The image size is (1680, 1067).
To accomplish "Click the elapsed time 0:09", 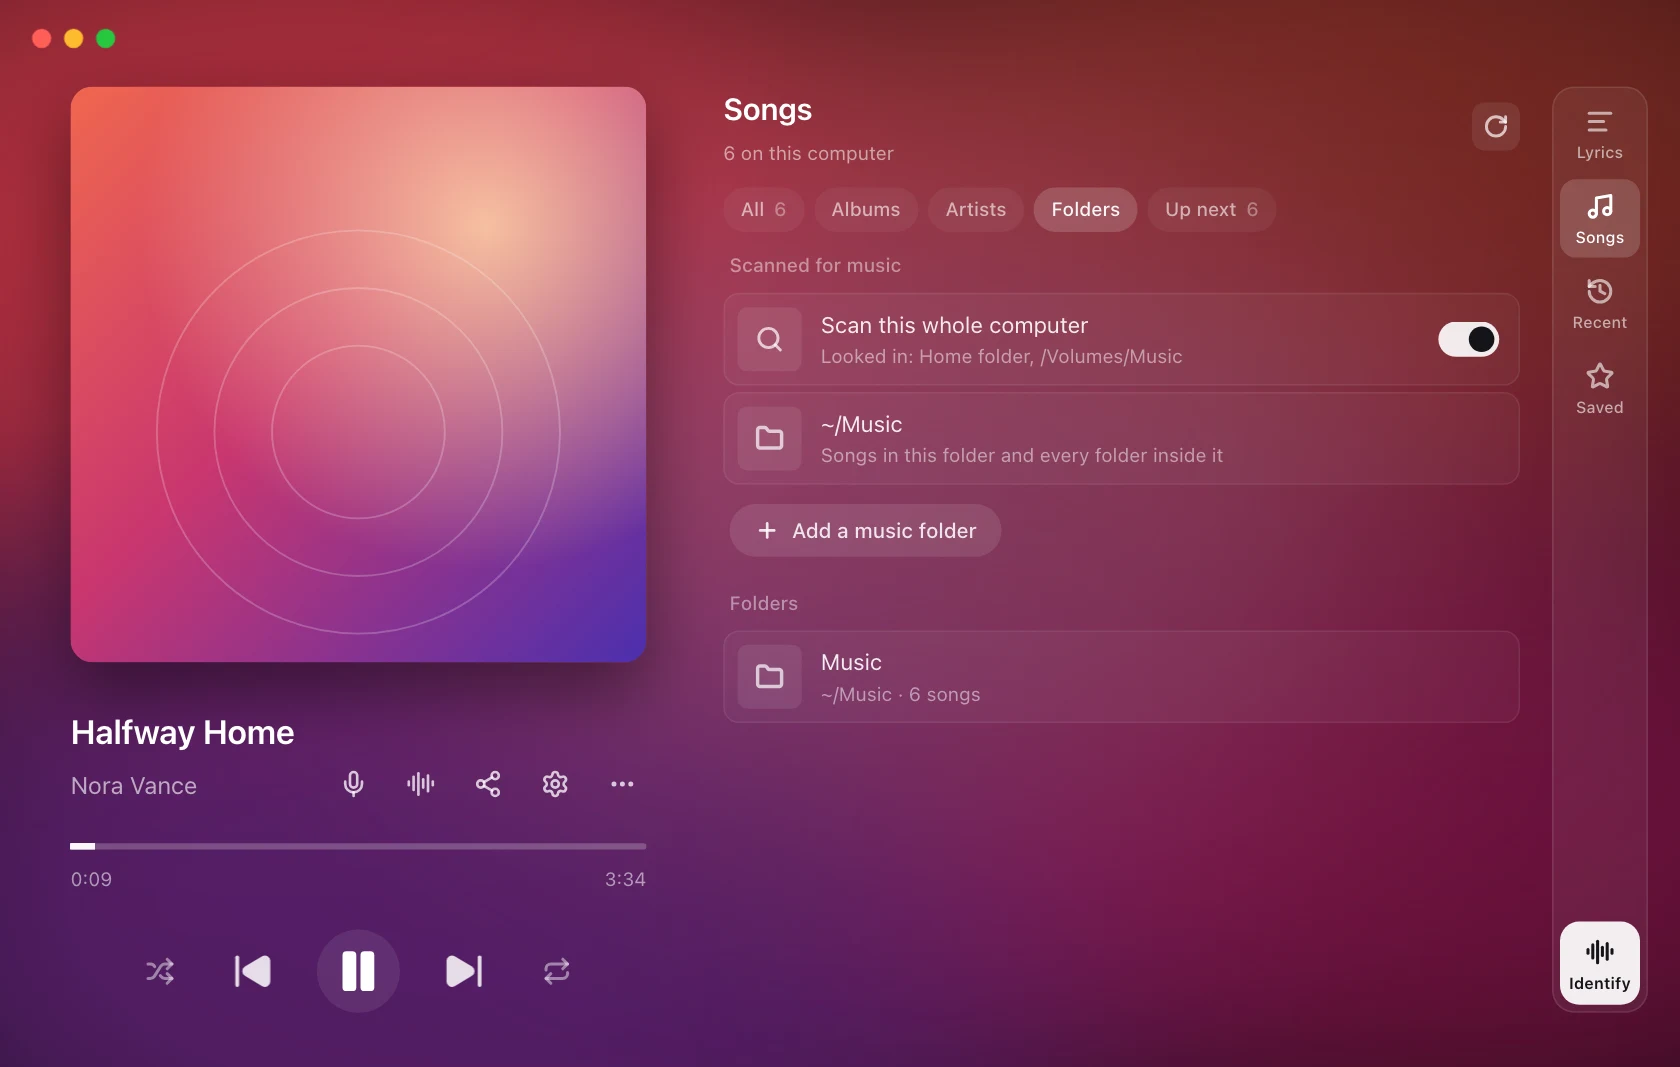I will 91,880.
